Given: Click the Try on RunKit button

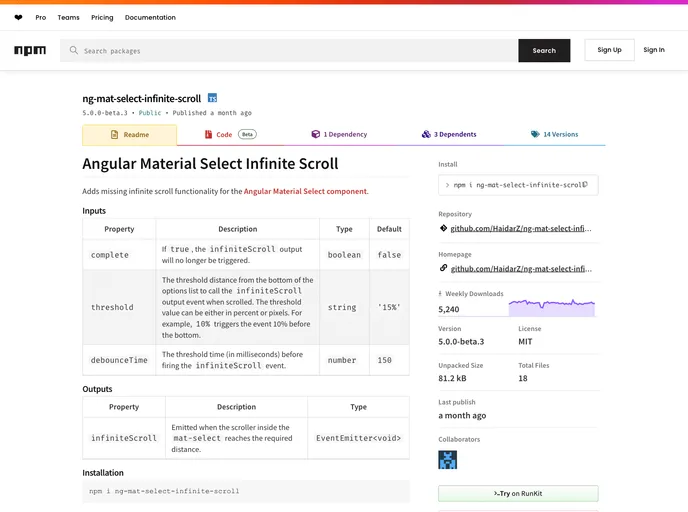Looking at the screenshot, I should 518,494.
